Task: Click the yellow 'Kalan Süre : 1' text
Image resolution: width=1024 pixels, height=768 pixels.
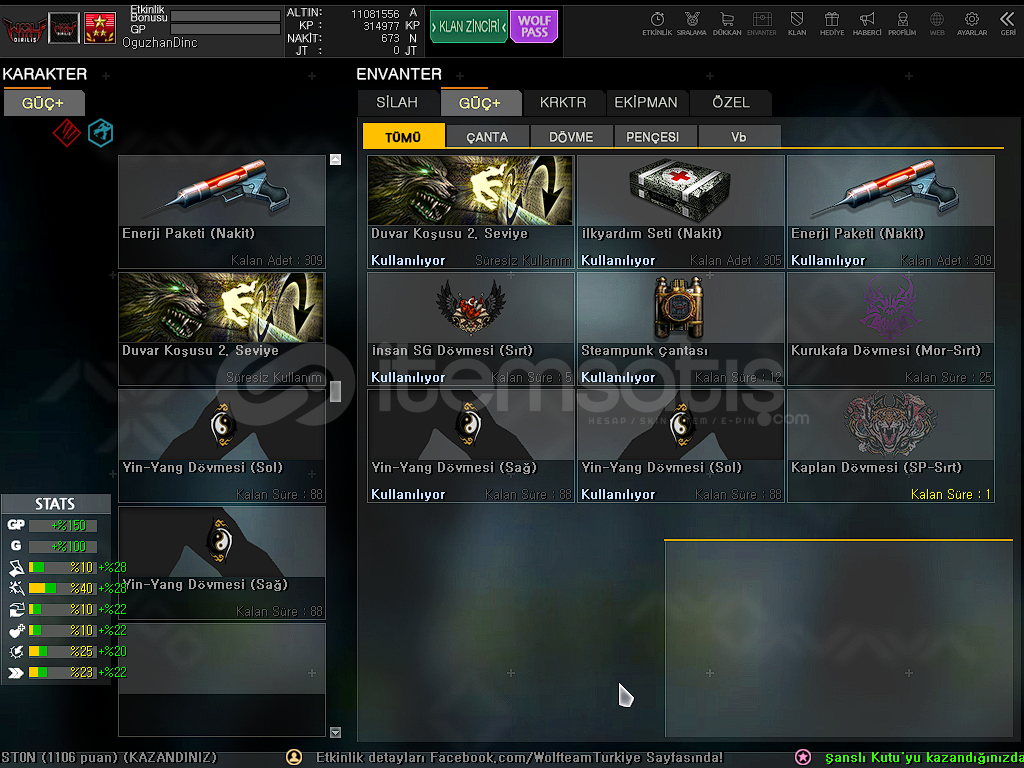Action: click(951, 494)
